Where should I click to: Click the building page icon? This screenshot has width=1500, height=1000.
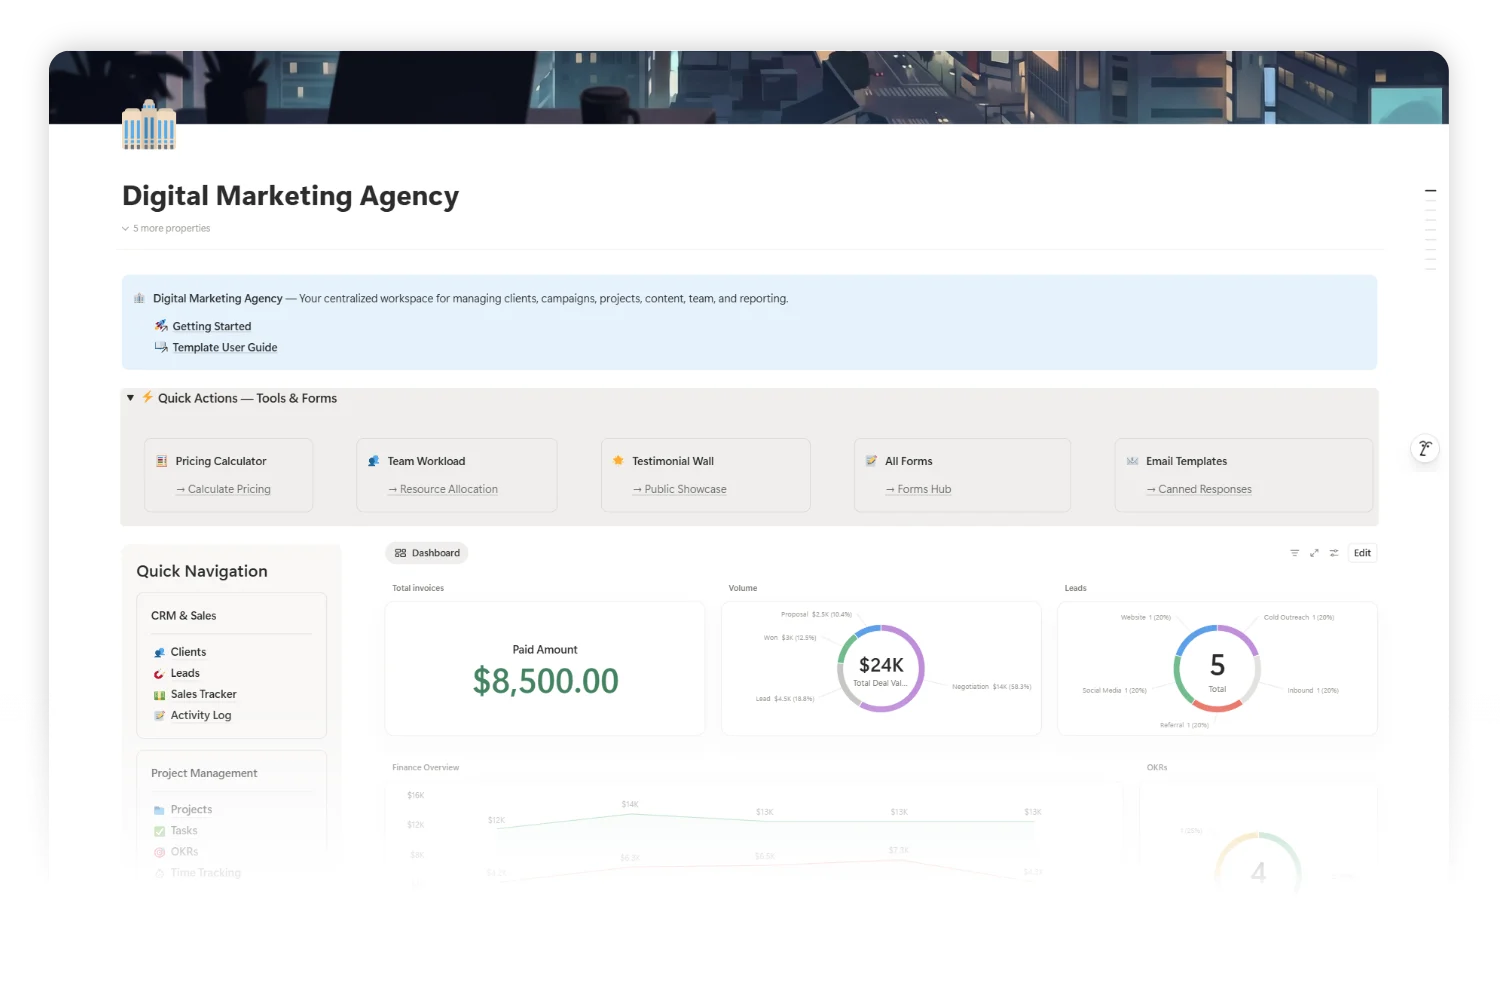[149, 125]
